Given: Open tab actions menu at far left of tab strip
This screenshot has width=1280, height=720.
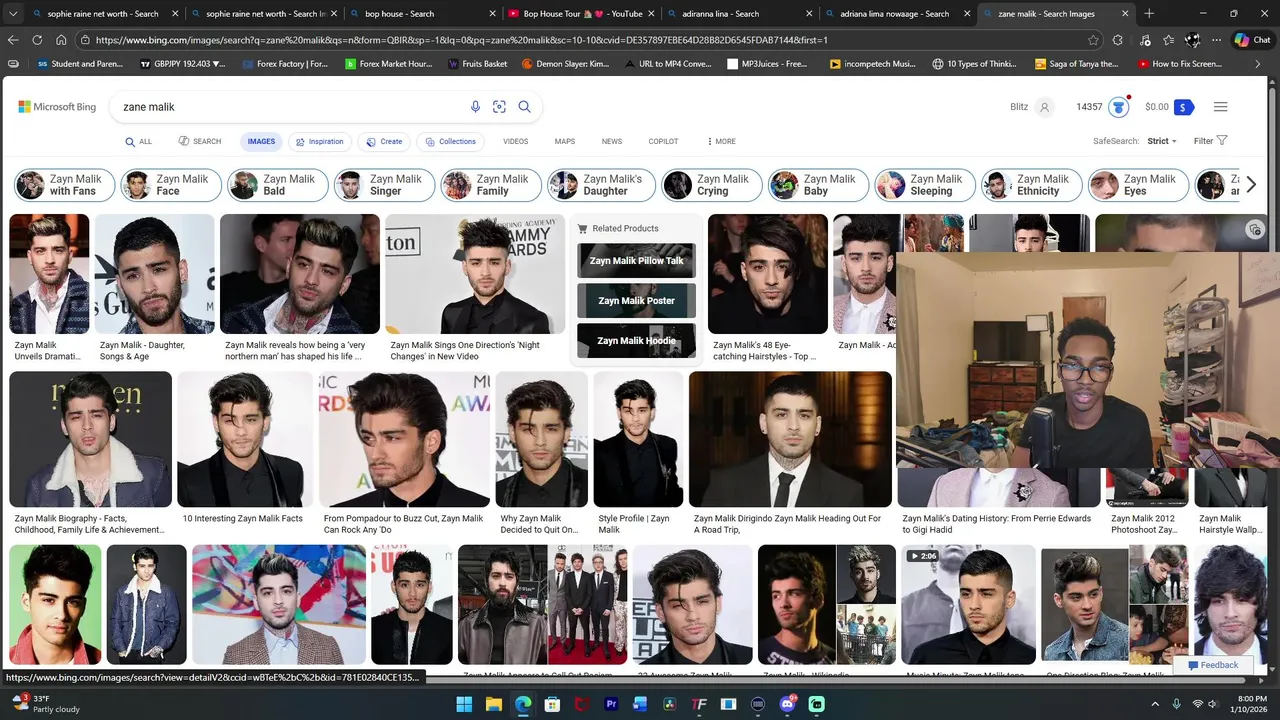Looking at the screenshot, I should [13, 14].
